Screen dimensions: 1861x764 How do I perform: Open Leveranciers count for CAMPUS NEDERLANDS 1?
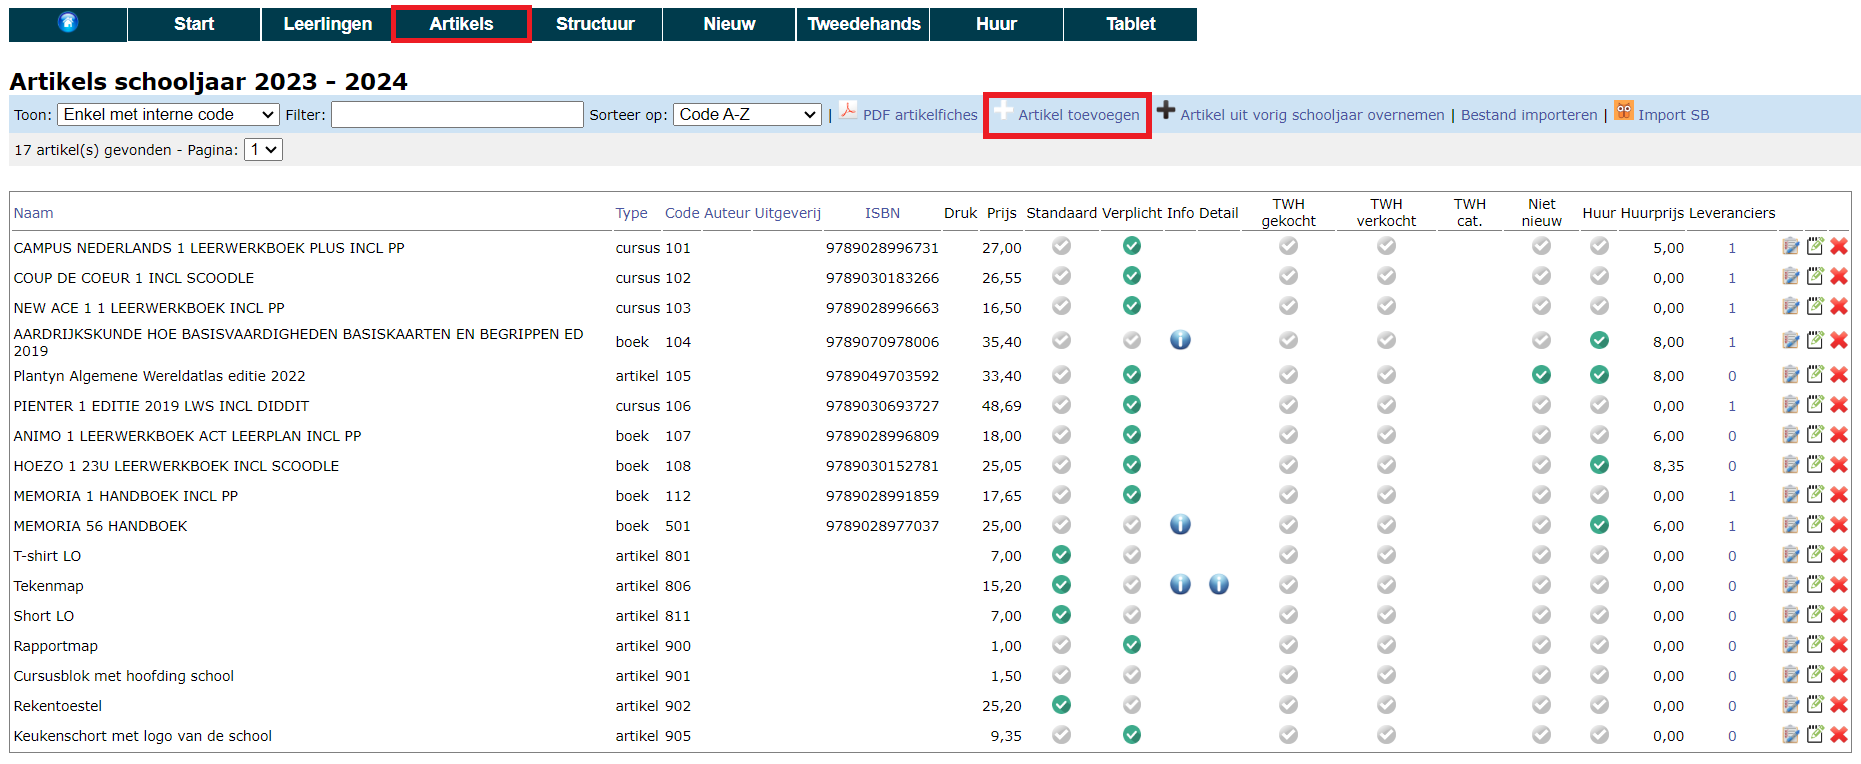pos(1732,248)
